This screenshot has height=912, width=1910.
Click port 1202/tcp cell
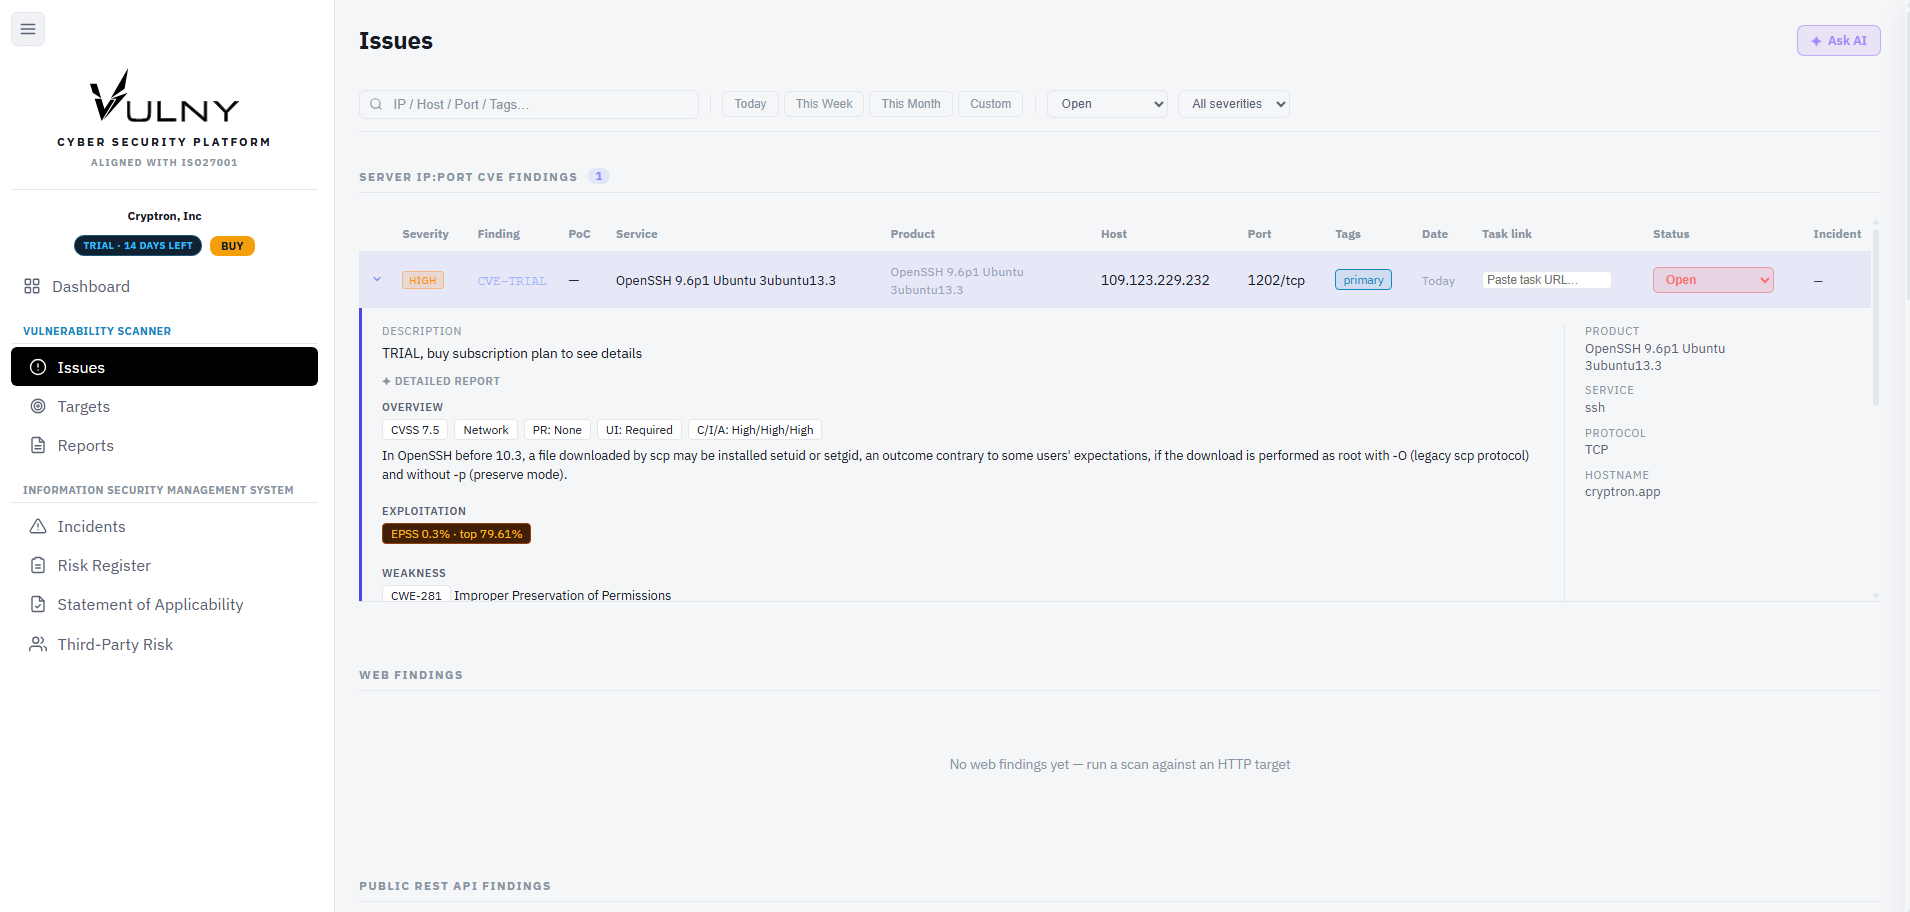(1276, 280)
